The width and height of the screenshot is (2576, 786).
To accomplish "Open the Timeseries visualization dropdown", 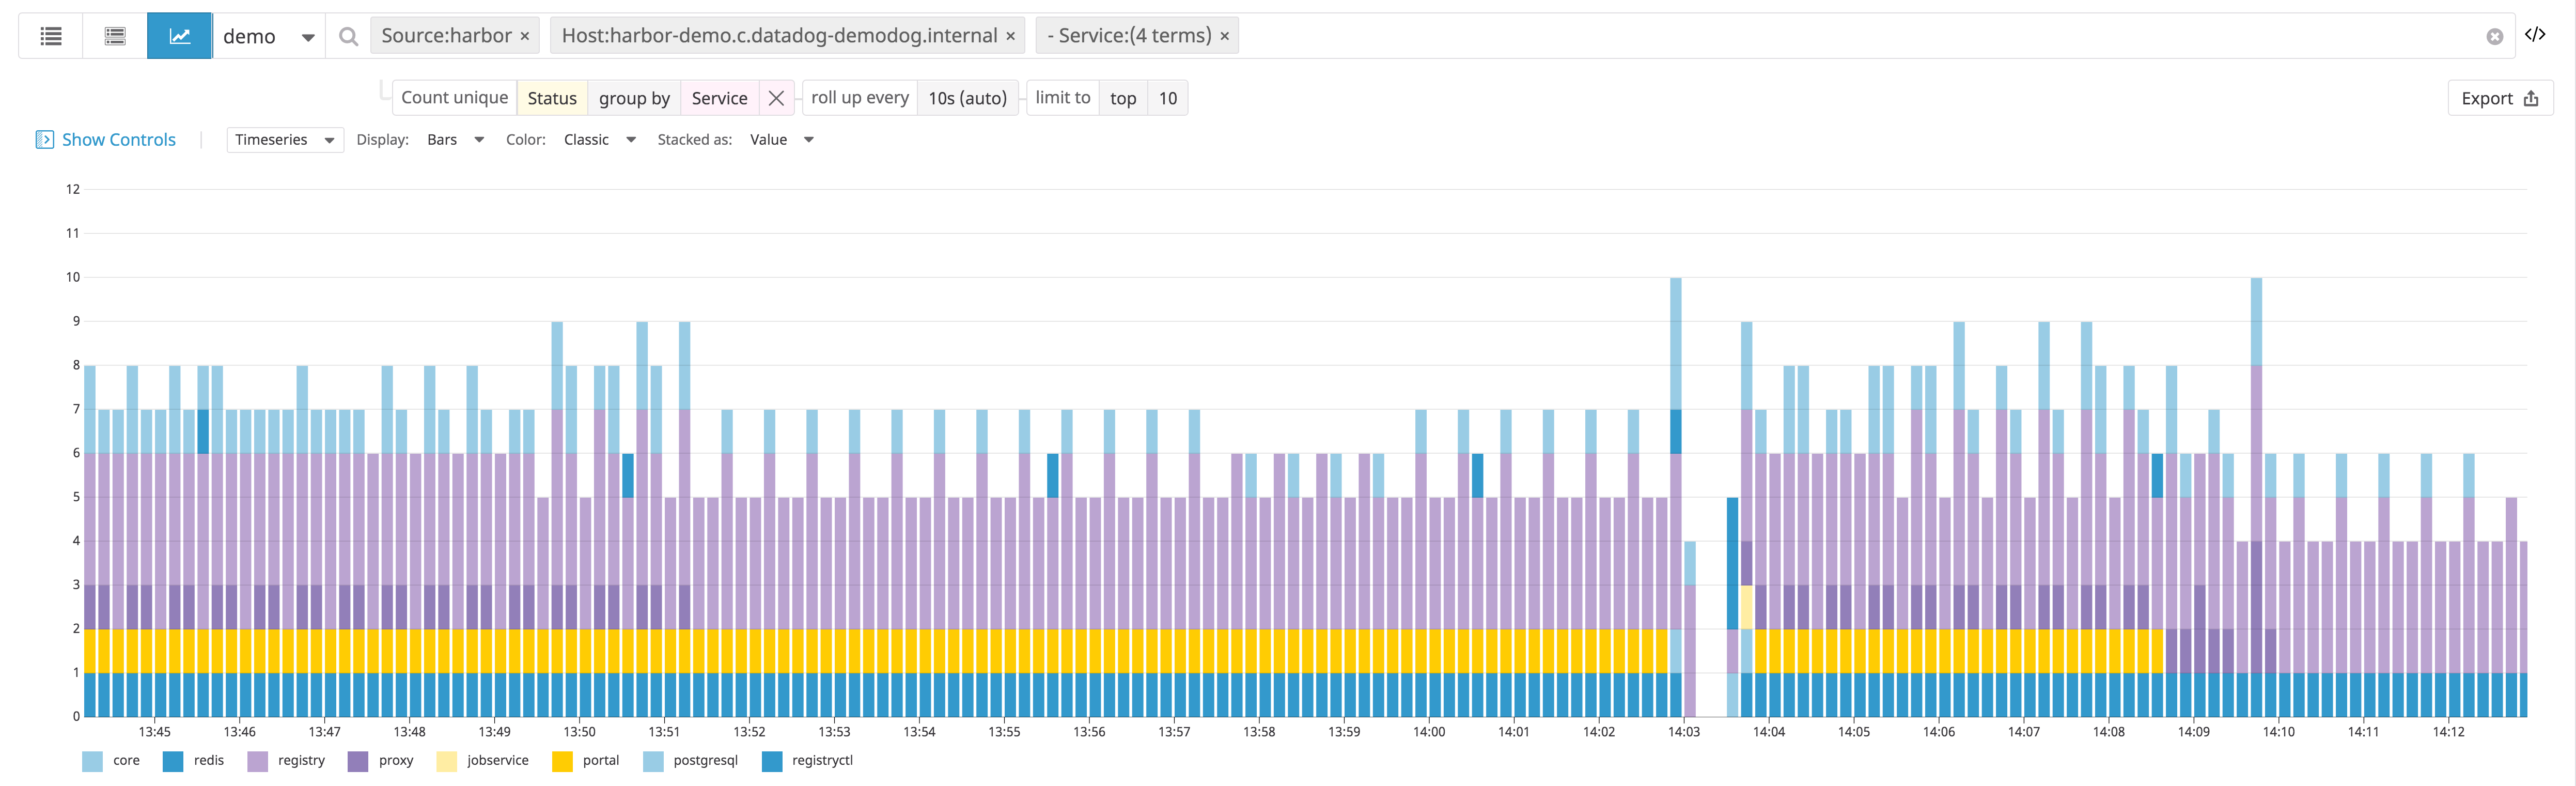I will click(x=285, y=140).
